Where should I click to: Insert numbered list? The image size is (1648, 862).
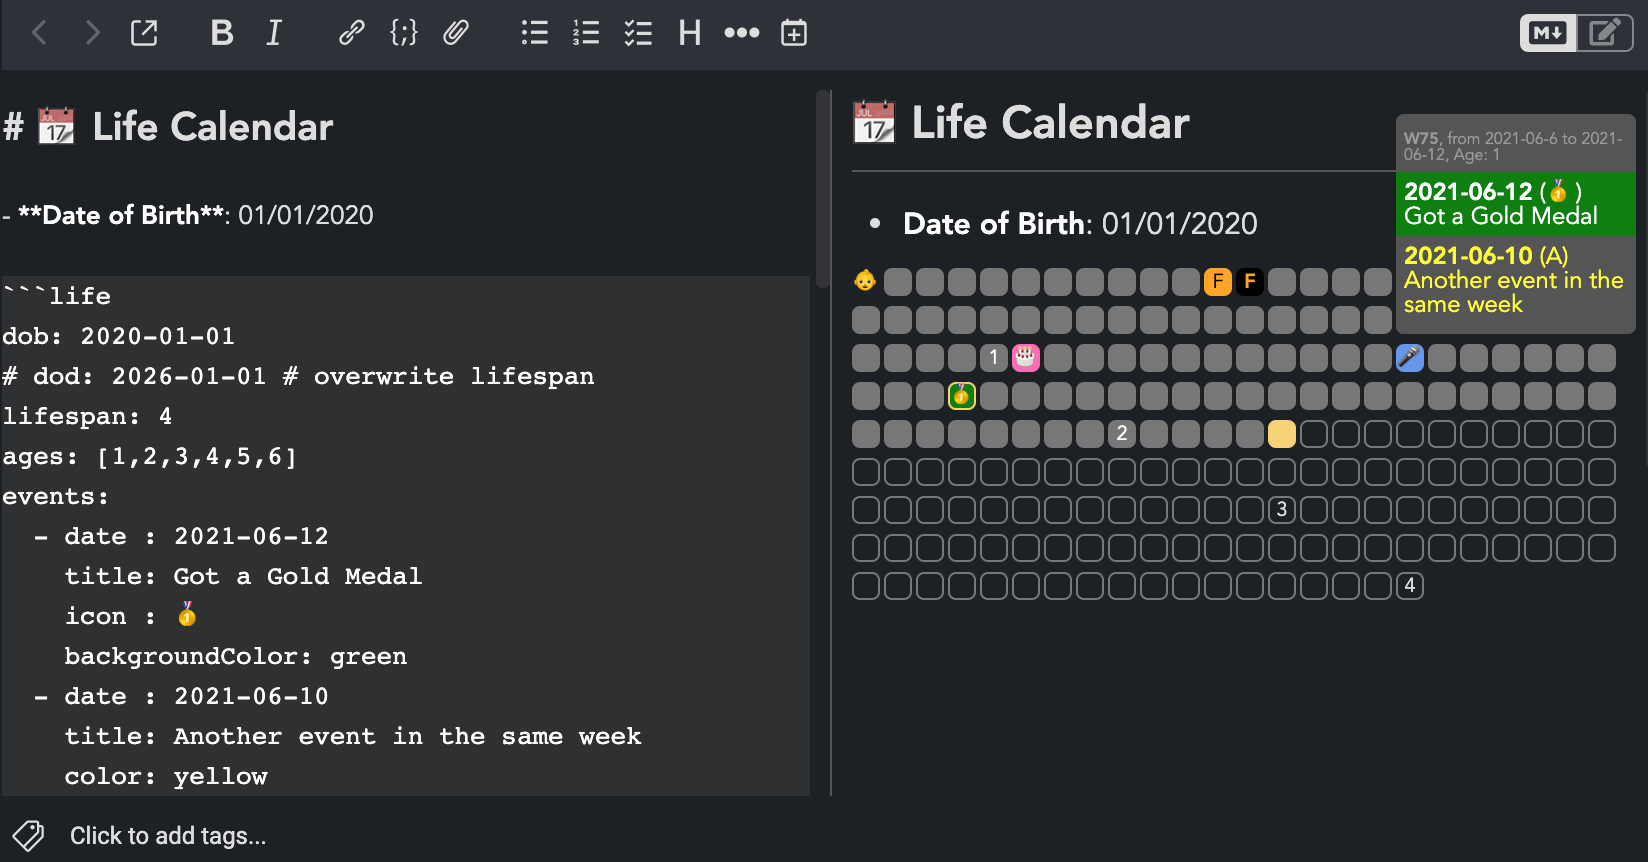(586, 33)
